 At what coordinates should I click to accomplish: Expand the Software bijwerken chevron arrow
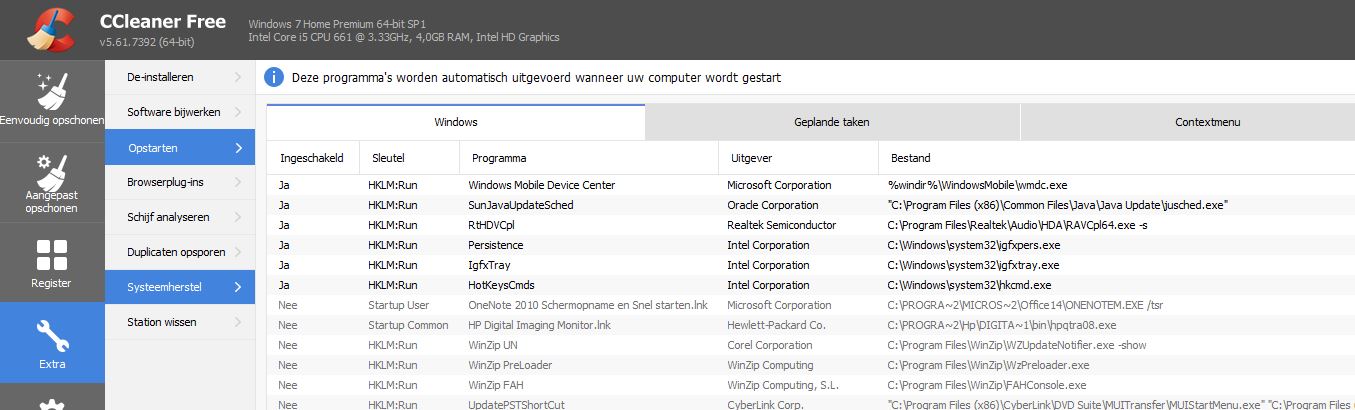coord(238,112)
